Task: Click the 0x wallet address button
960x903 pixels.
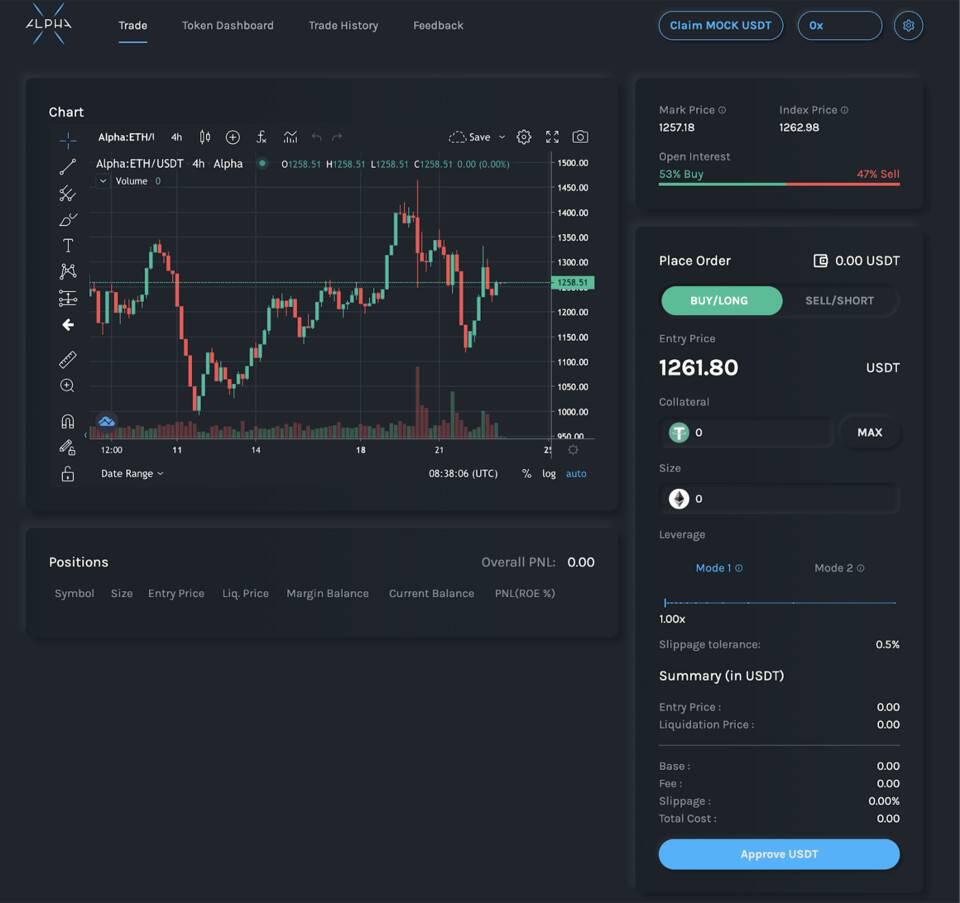Action: (840, 26)
